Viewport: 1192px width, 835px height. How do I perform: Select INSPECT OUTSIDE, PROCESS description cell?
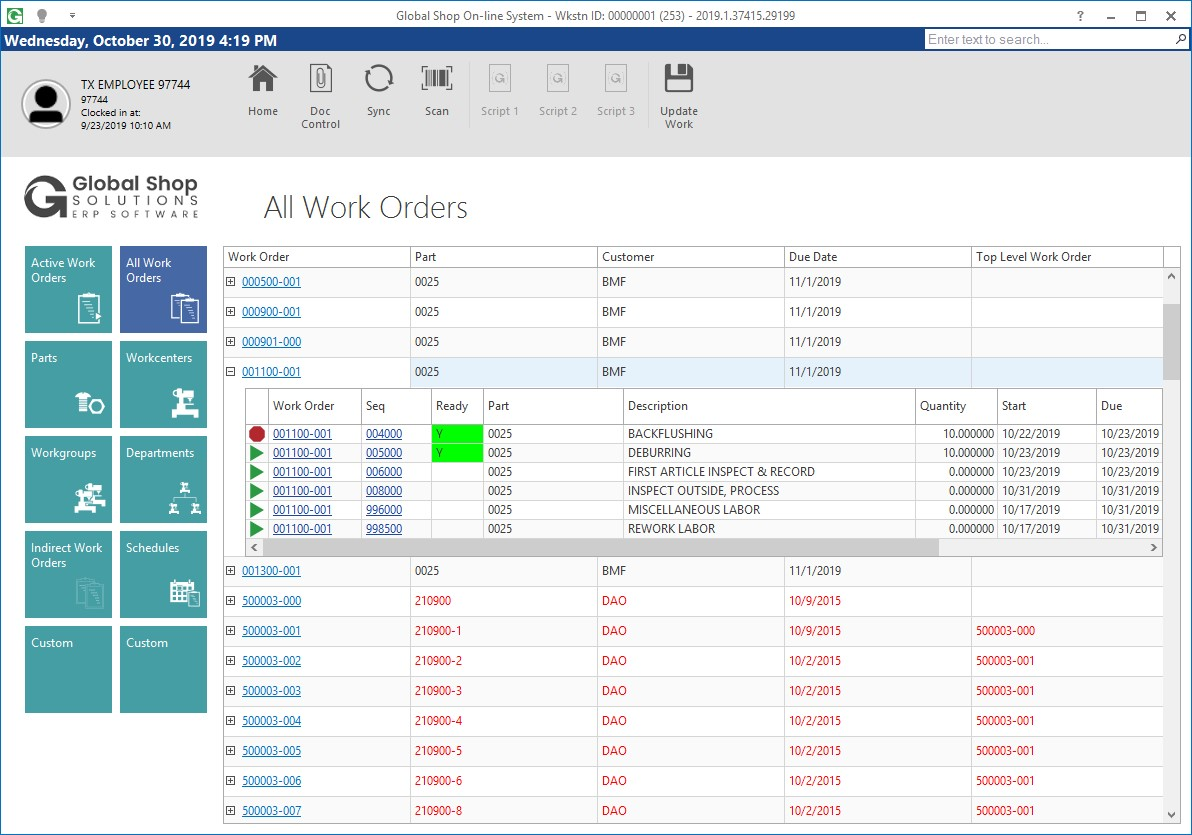click(769, 491)
